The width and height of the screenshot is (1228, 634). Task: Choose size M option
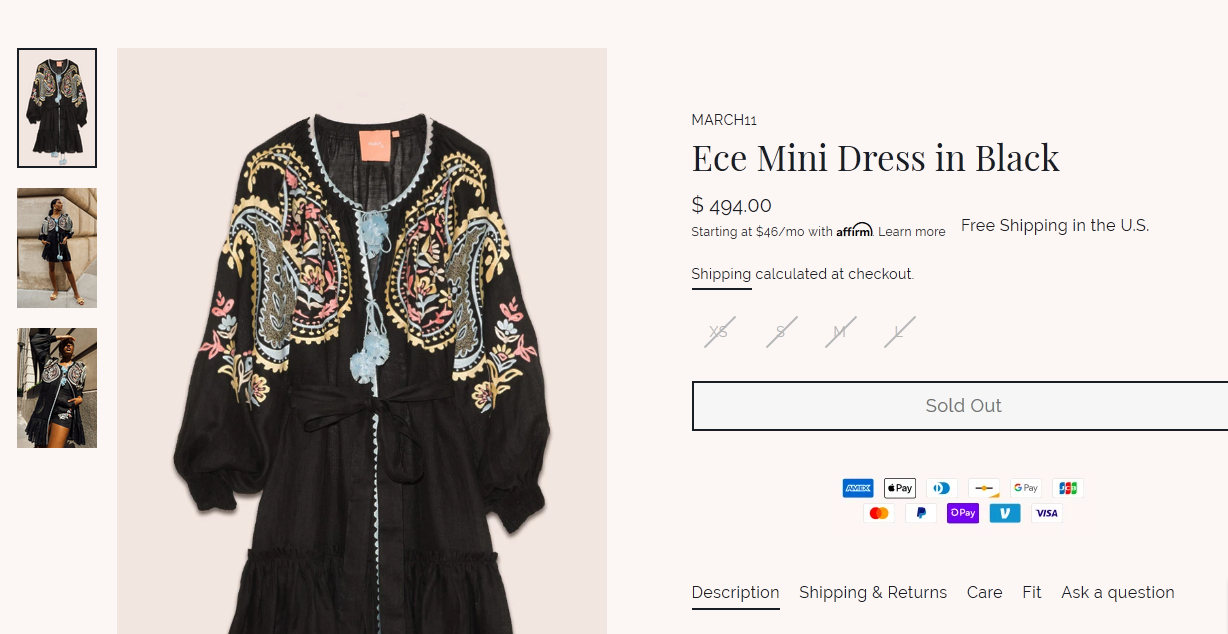click(840, 332)
